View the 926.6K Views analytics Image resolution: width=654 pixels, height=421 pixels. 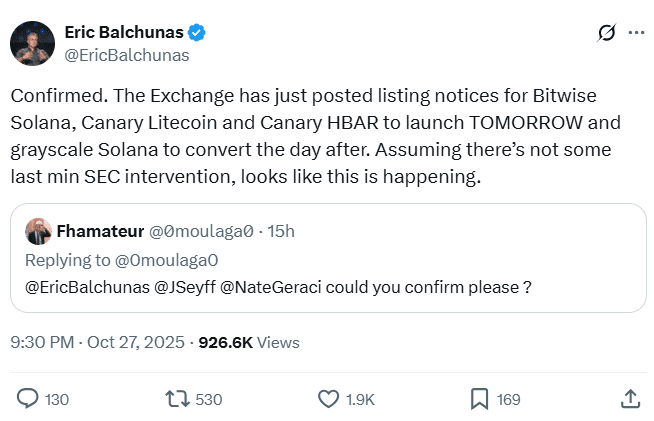[x=249, y=342]
